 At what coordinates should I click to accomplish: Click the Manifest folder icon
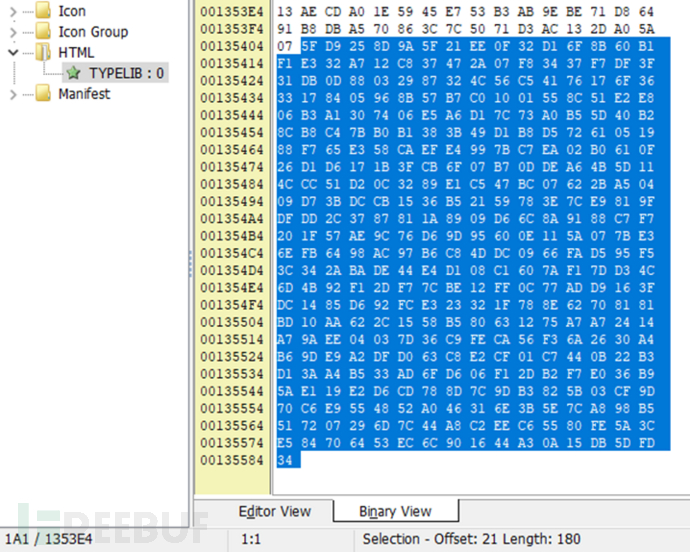43,93
